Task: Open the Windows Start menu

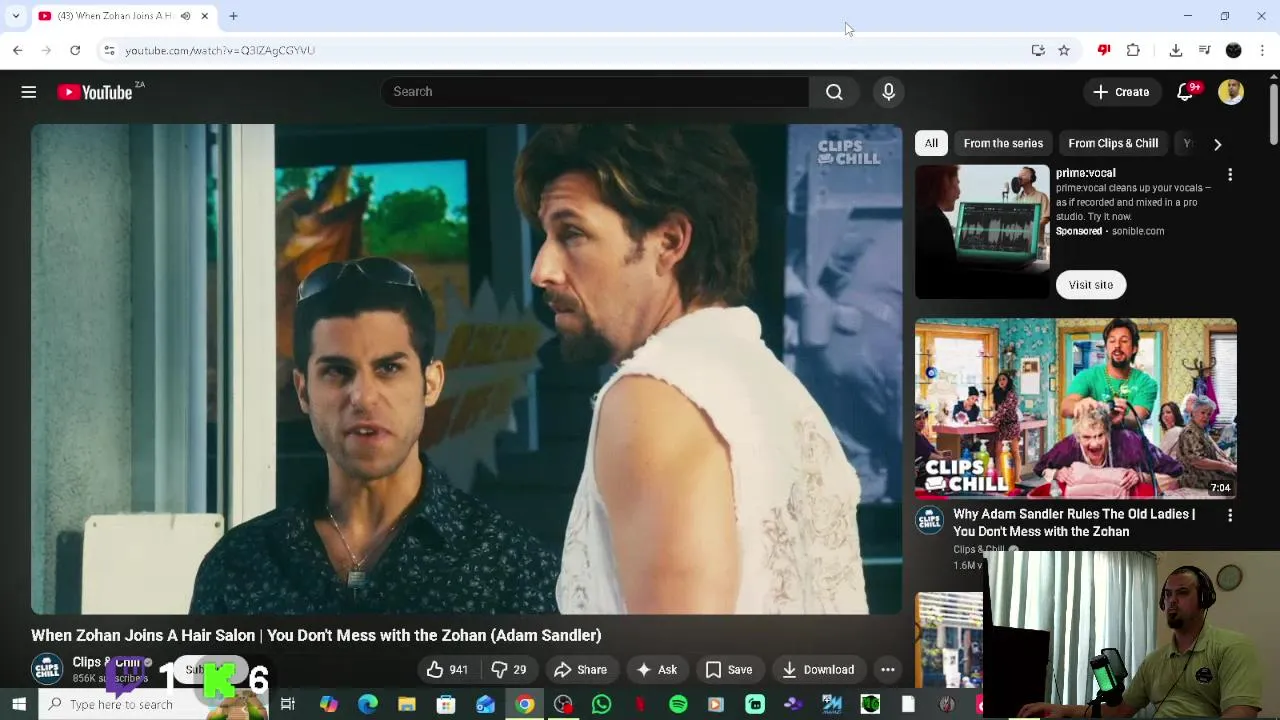Action: coord(19,705)
